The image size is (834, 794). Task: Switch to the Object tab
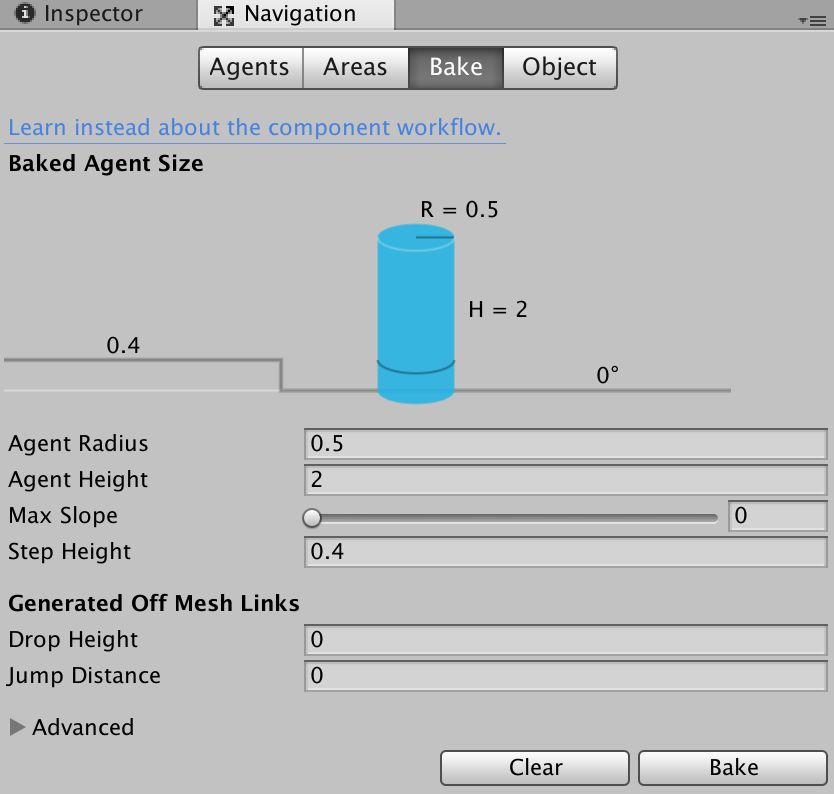click(559, 68)
